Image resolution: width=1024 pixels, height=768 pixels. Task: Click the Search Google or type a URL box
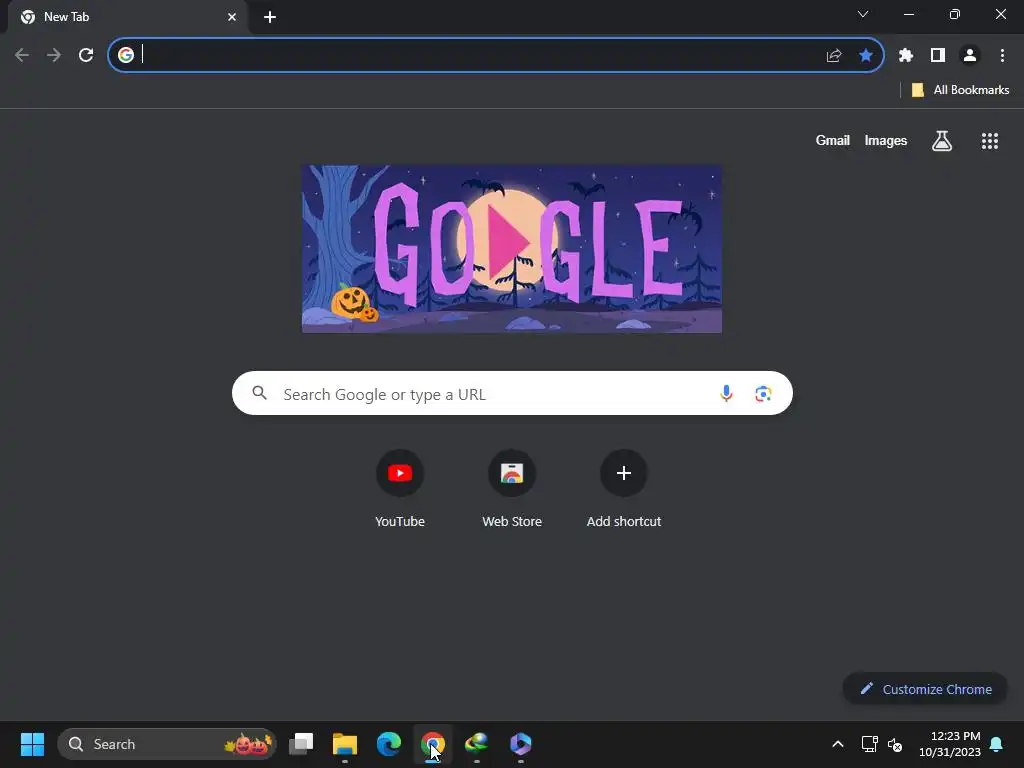pos(512,393)
